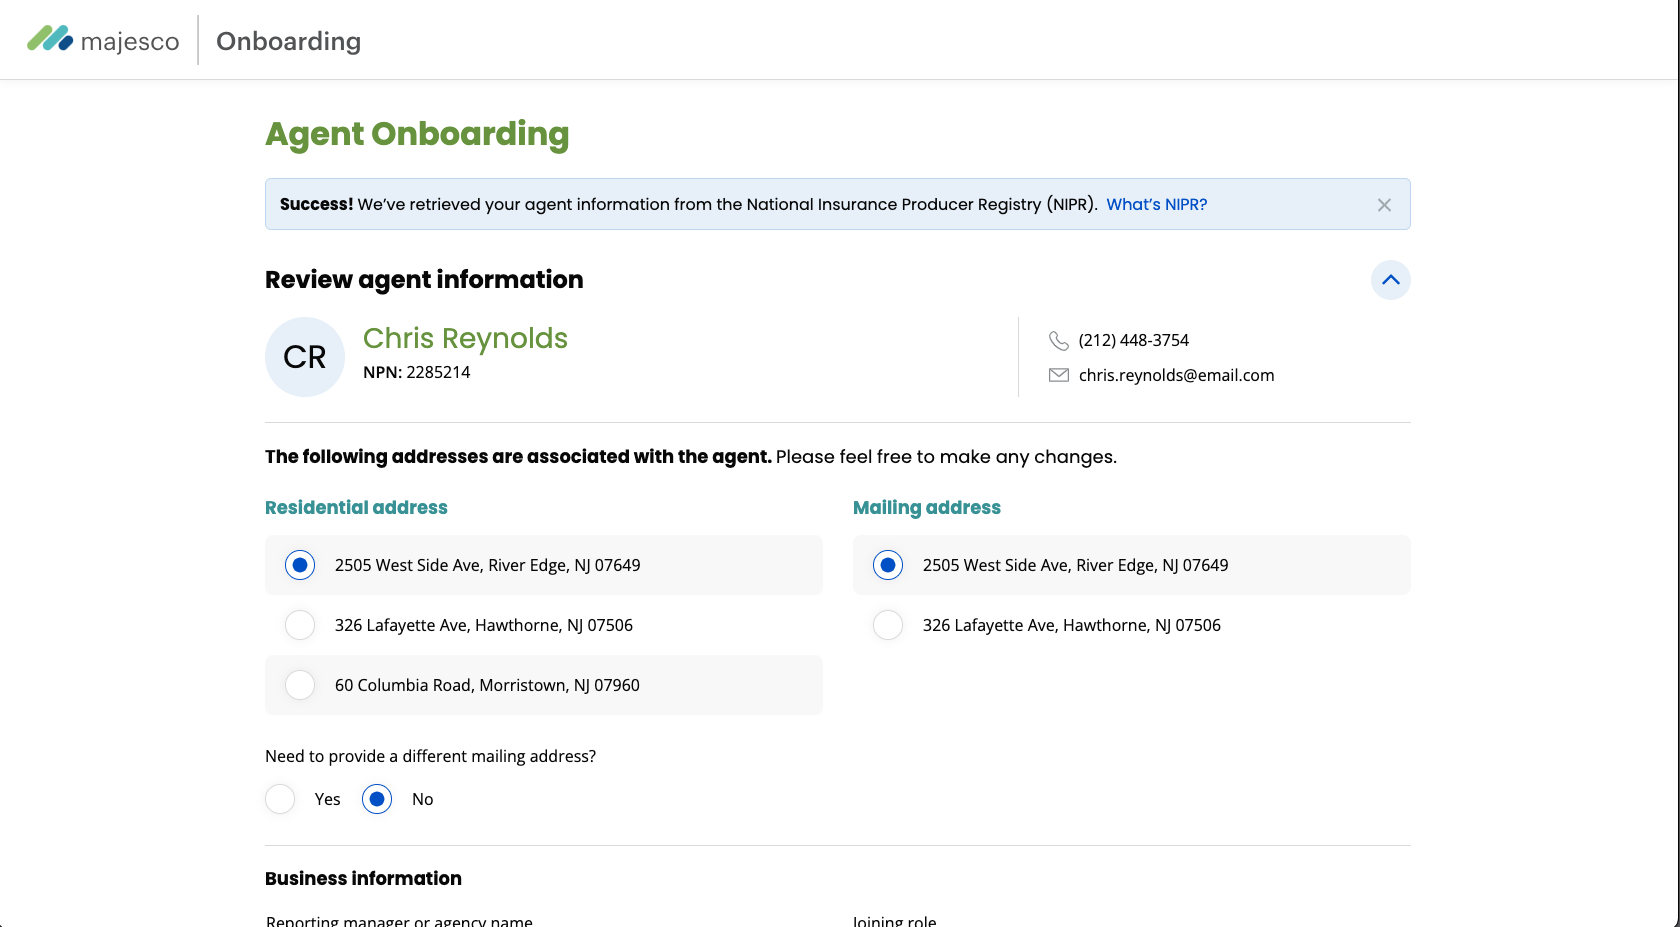This screenshot has height=927, width=1680.
Task: Click the CR avatar circle
Action: [305, 357]
